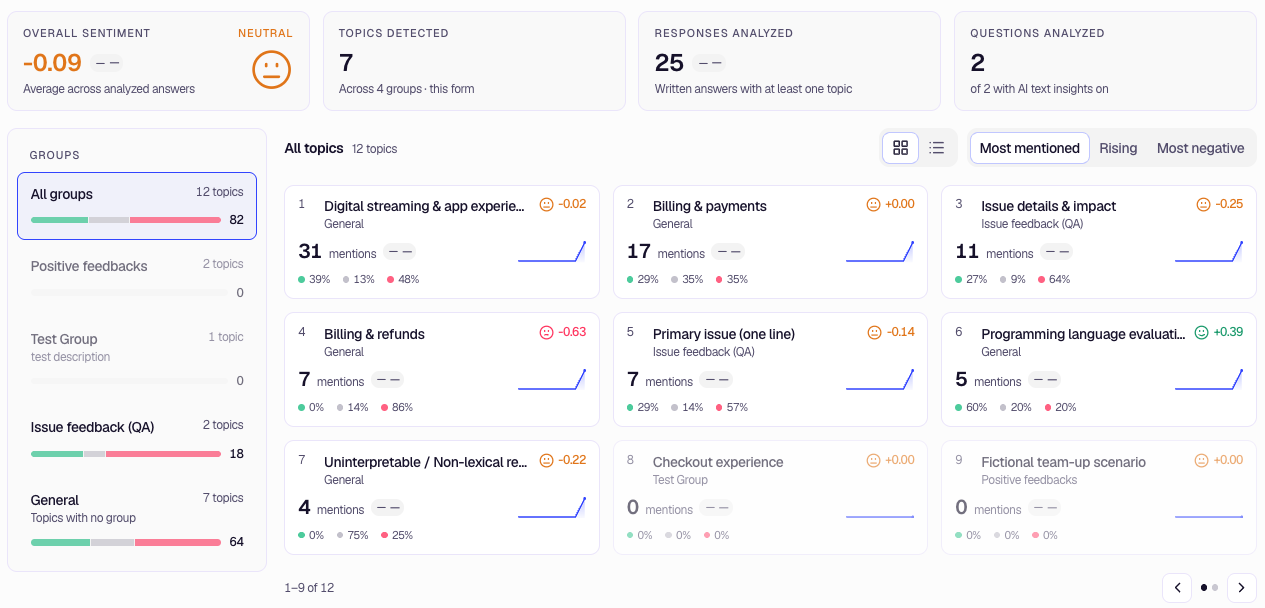Select the Test Group entry
This screenshot has height=608, width=1265.
tap(137, 358)
